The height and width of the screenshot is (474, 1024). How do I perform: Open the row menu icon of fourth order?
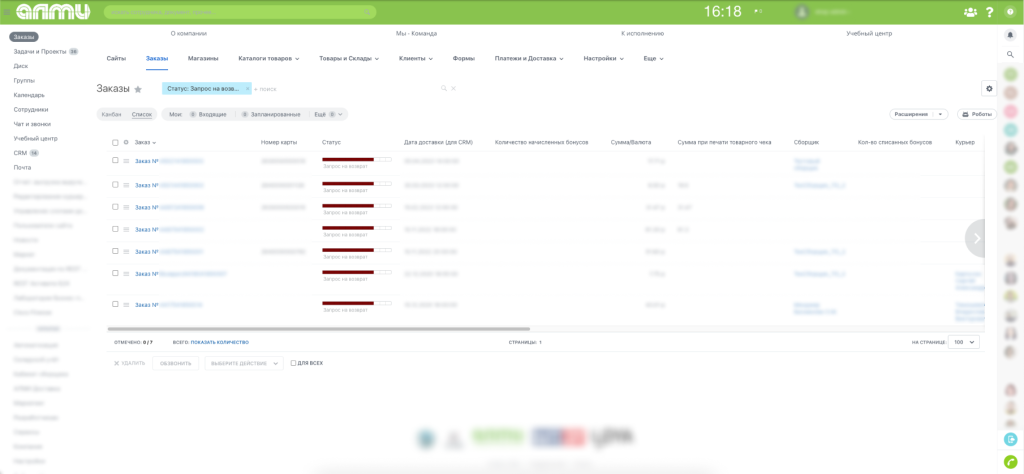pyautogui.click(x=126, y=229)
